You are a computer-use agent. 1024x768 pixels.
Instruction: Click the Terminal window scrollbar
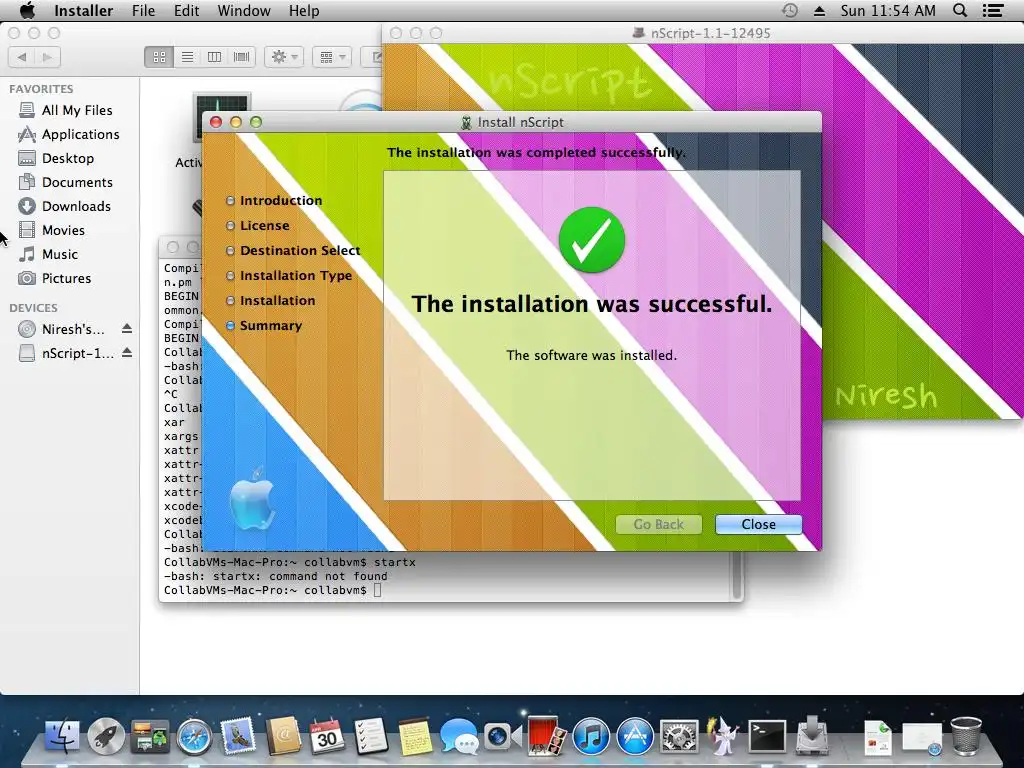pos(737,575)
